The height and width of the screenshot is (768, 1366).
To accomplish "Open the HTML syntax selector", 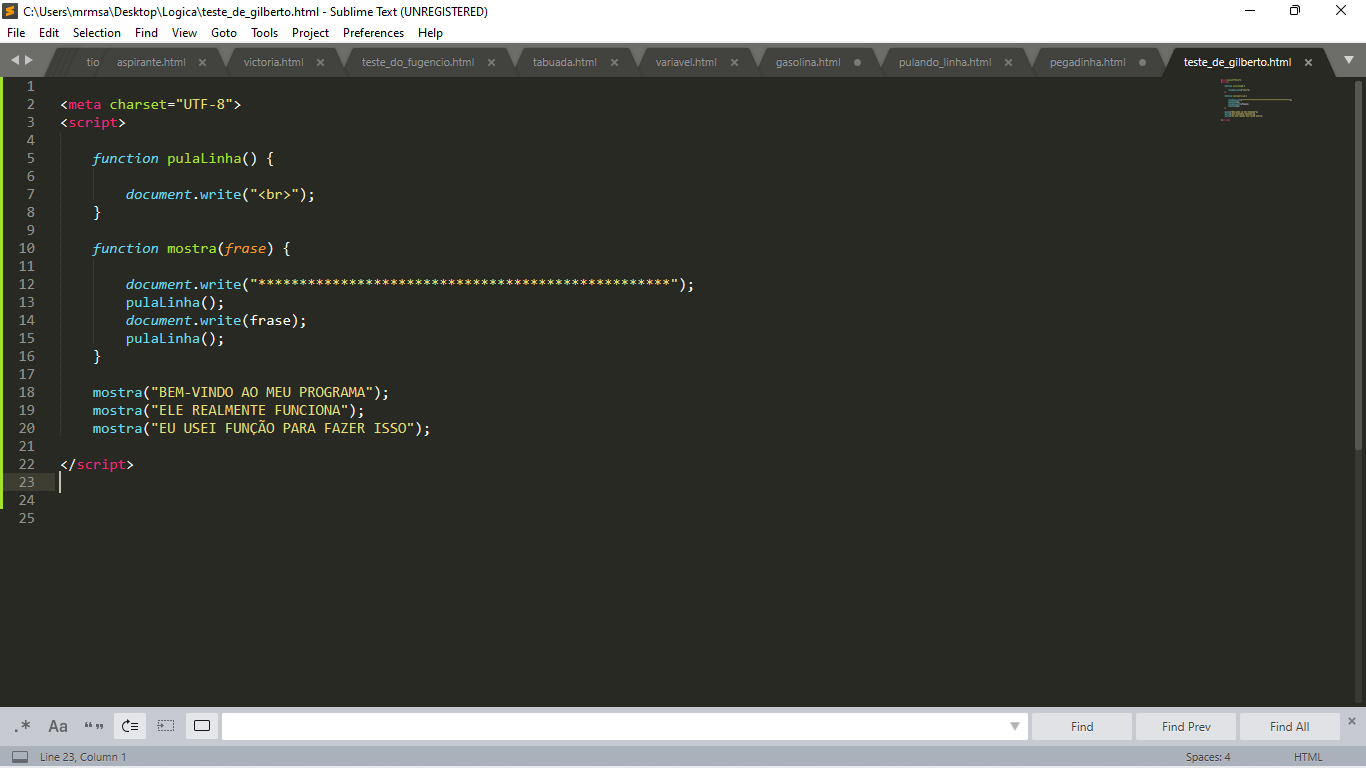I will [1308, 757].
